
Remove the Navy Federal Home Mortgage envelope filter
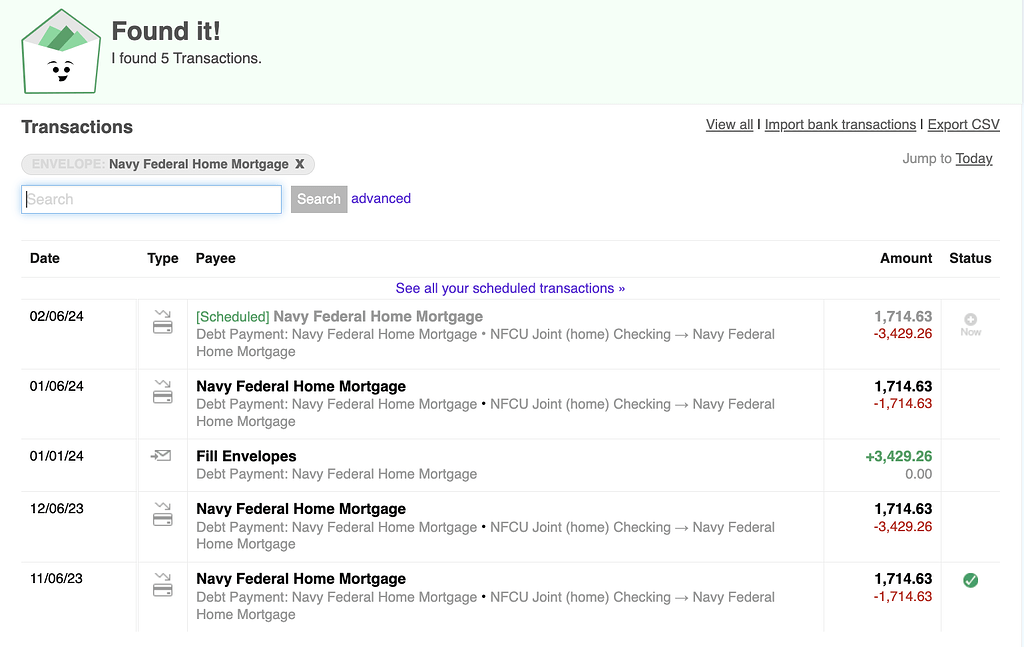299,164
